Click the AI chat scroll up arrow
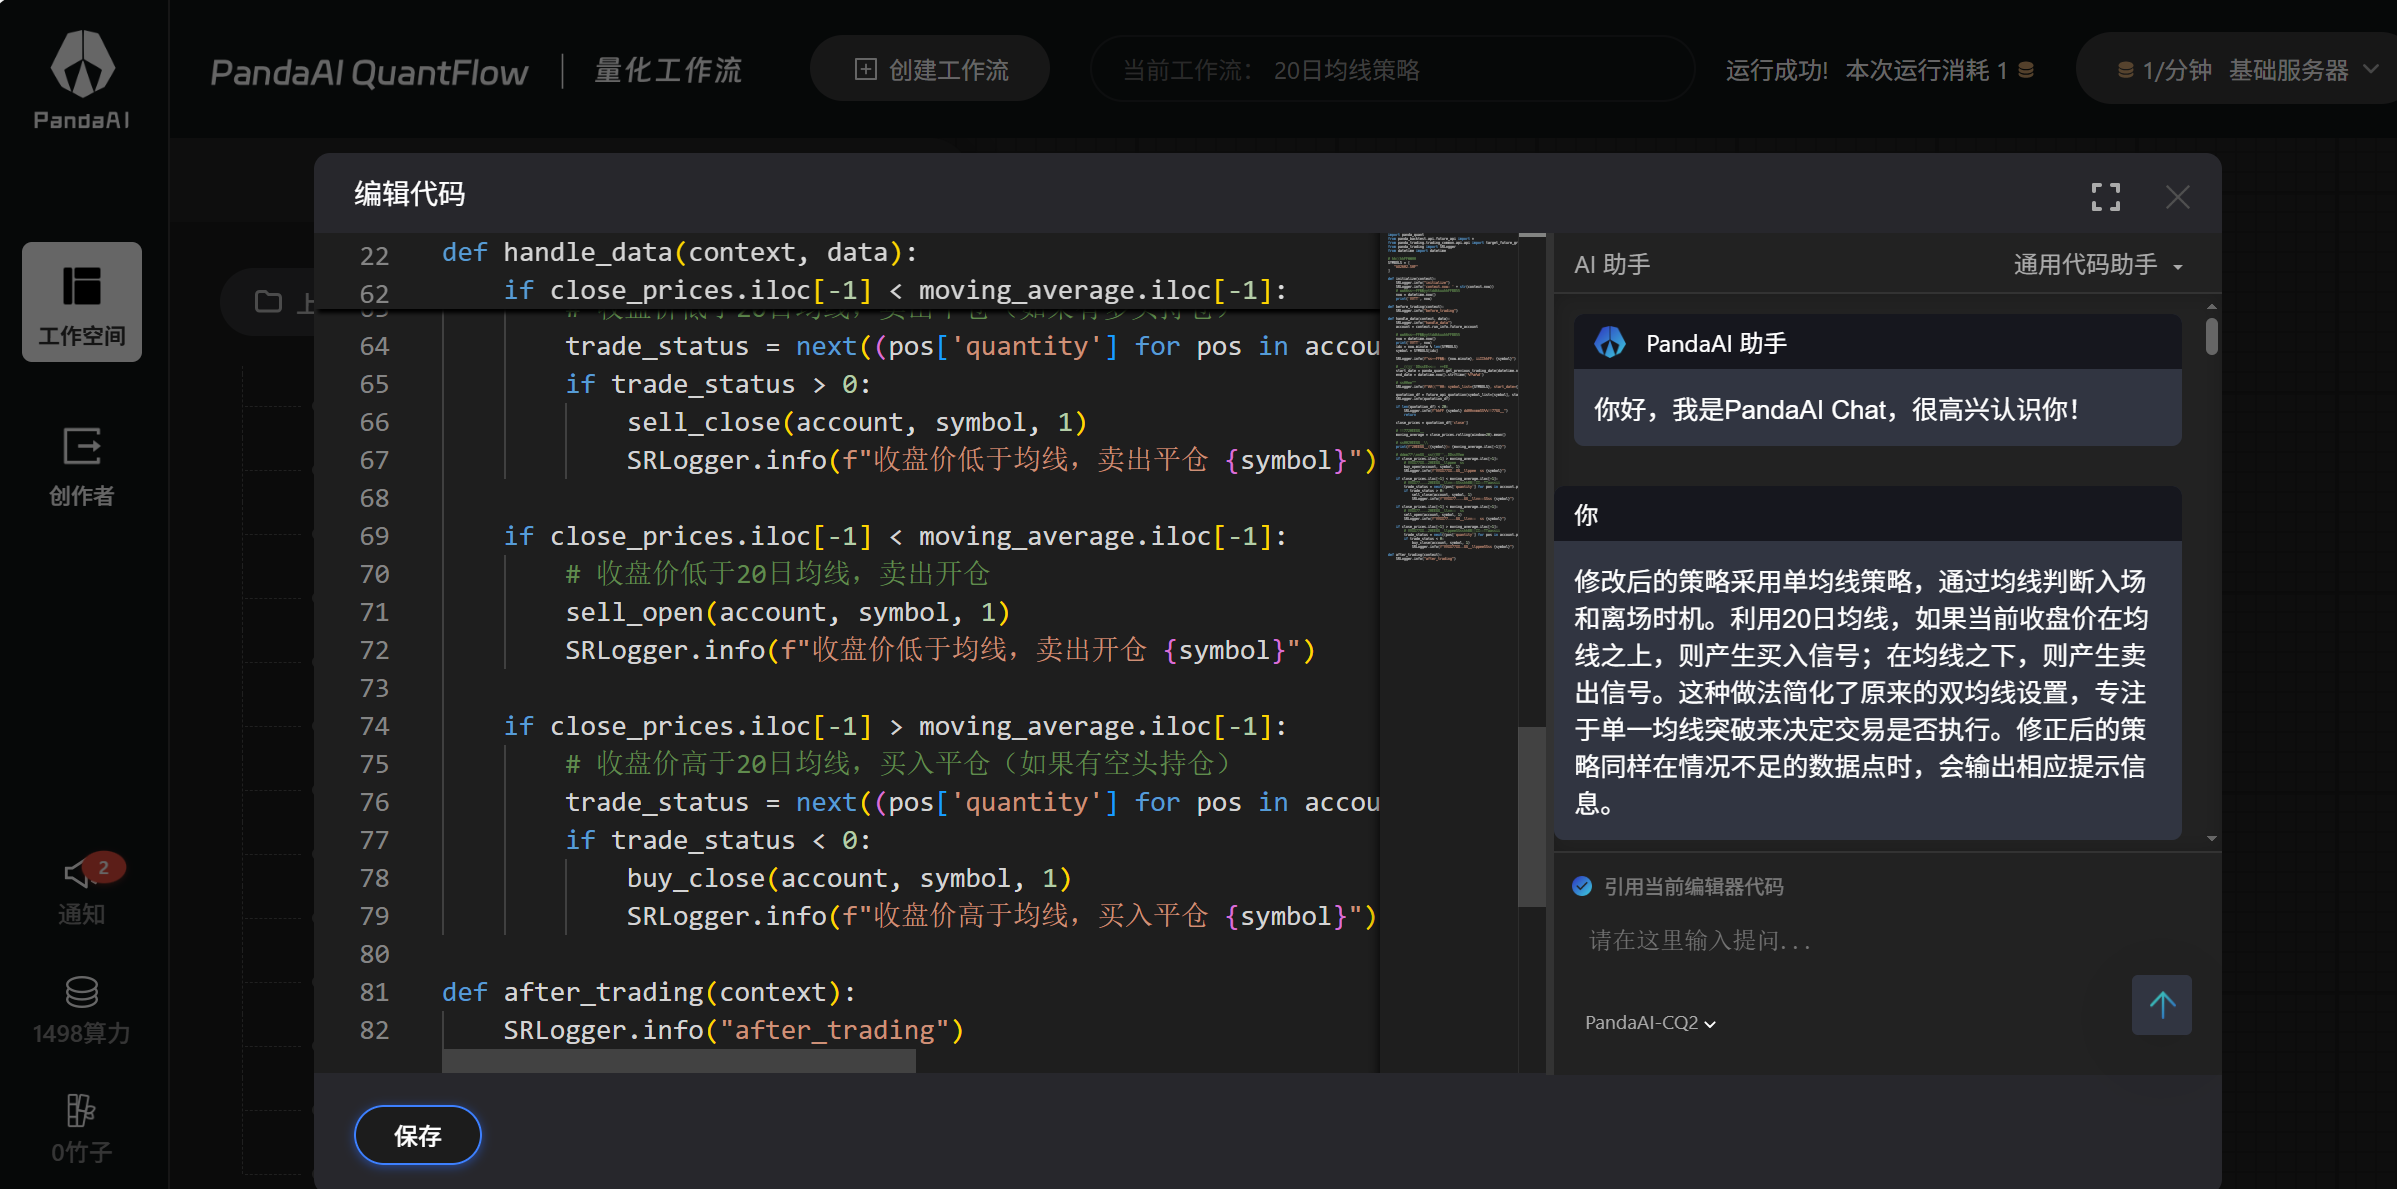 tap(2211, 306)
